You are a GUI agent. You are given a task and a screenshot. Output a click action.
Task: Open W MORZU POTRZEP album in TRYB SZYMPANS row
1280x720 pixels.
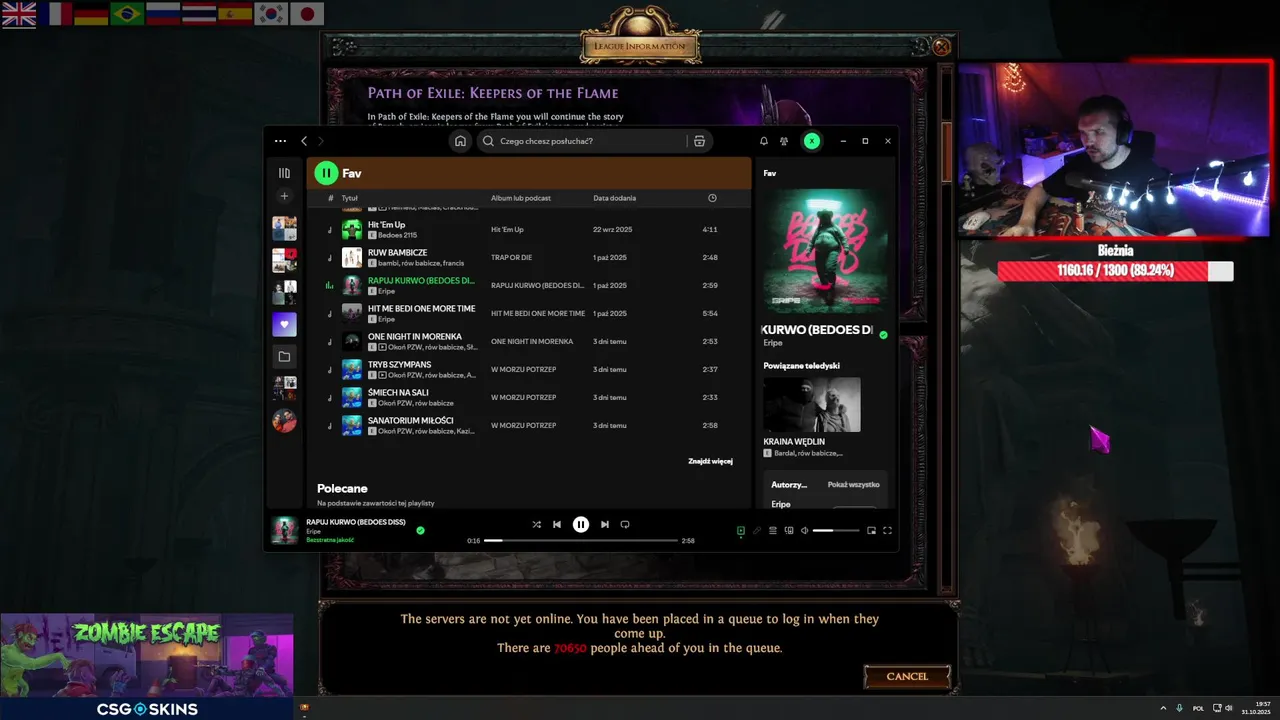(523, 369)
